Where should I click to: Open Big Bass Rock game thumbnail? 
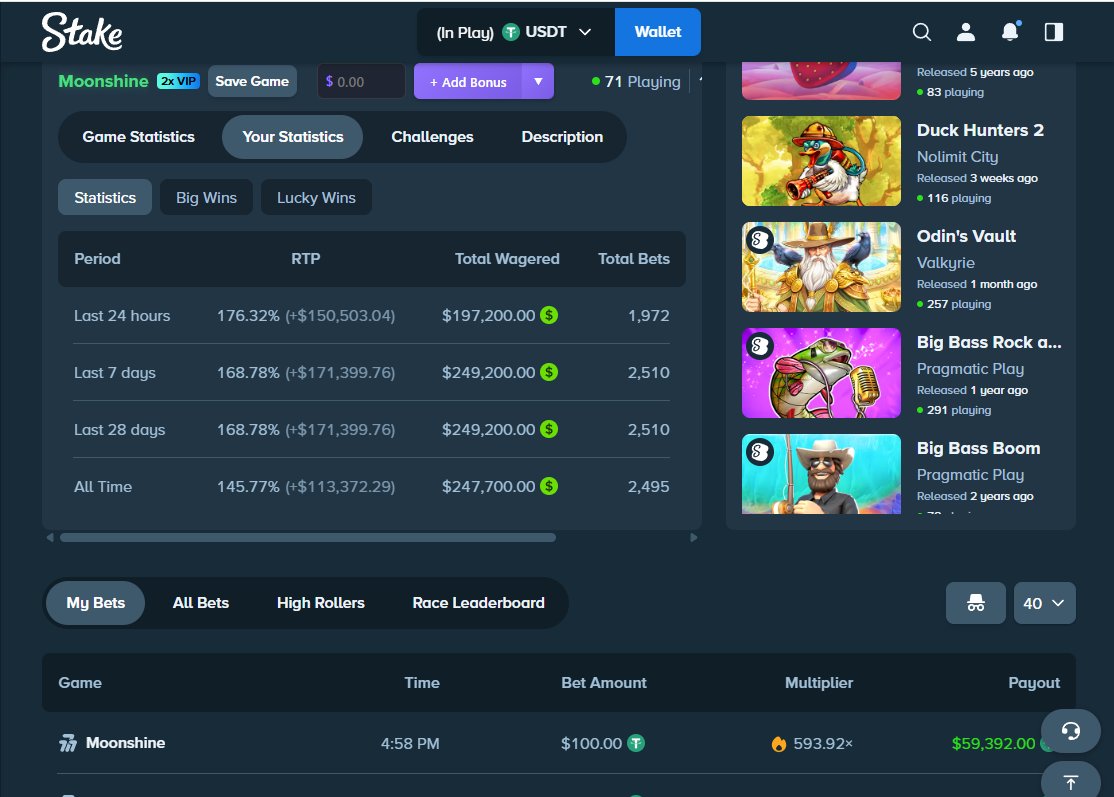click(x=821, y=373)
